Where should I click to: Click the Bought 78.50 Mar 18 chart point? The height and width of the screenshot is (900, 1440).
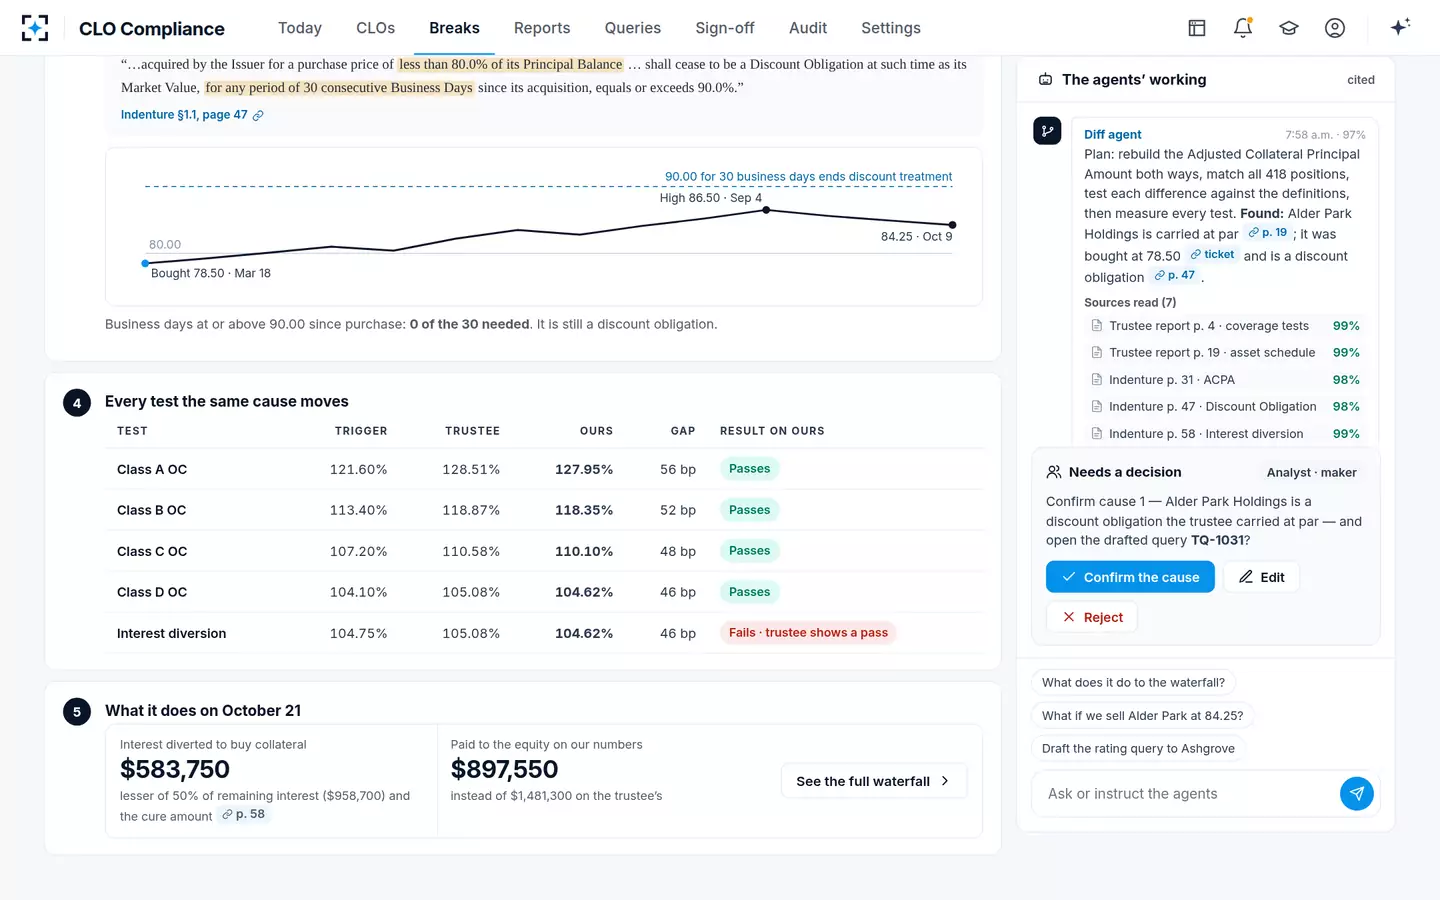[145, 264]
